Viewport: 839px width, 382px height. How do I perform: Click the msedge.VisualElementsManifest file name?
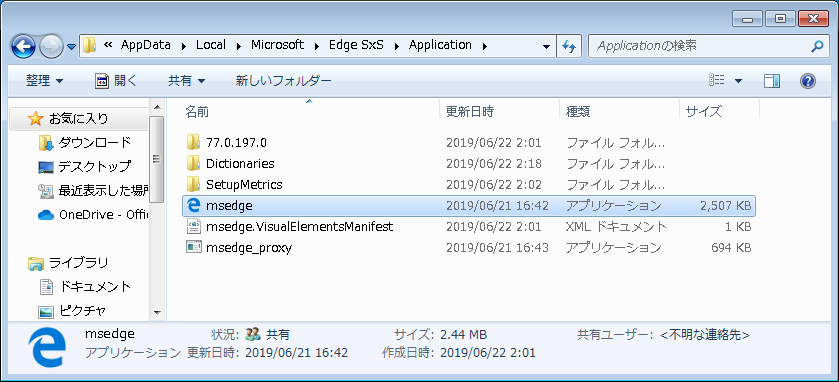[x=299, y=227]
